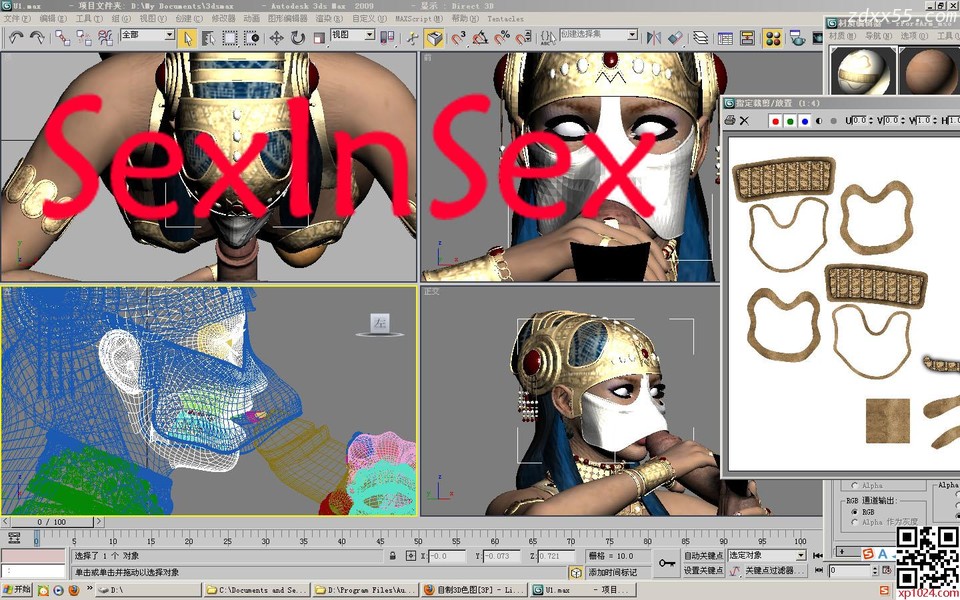Click the printer icon in the crop window

(x=729, y=121)
